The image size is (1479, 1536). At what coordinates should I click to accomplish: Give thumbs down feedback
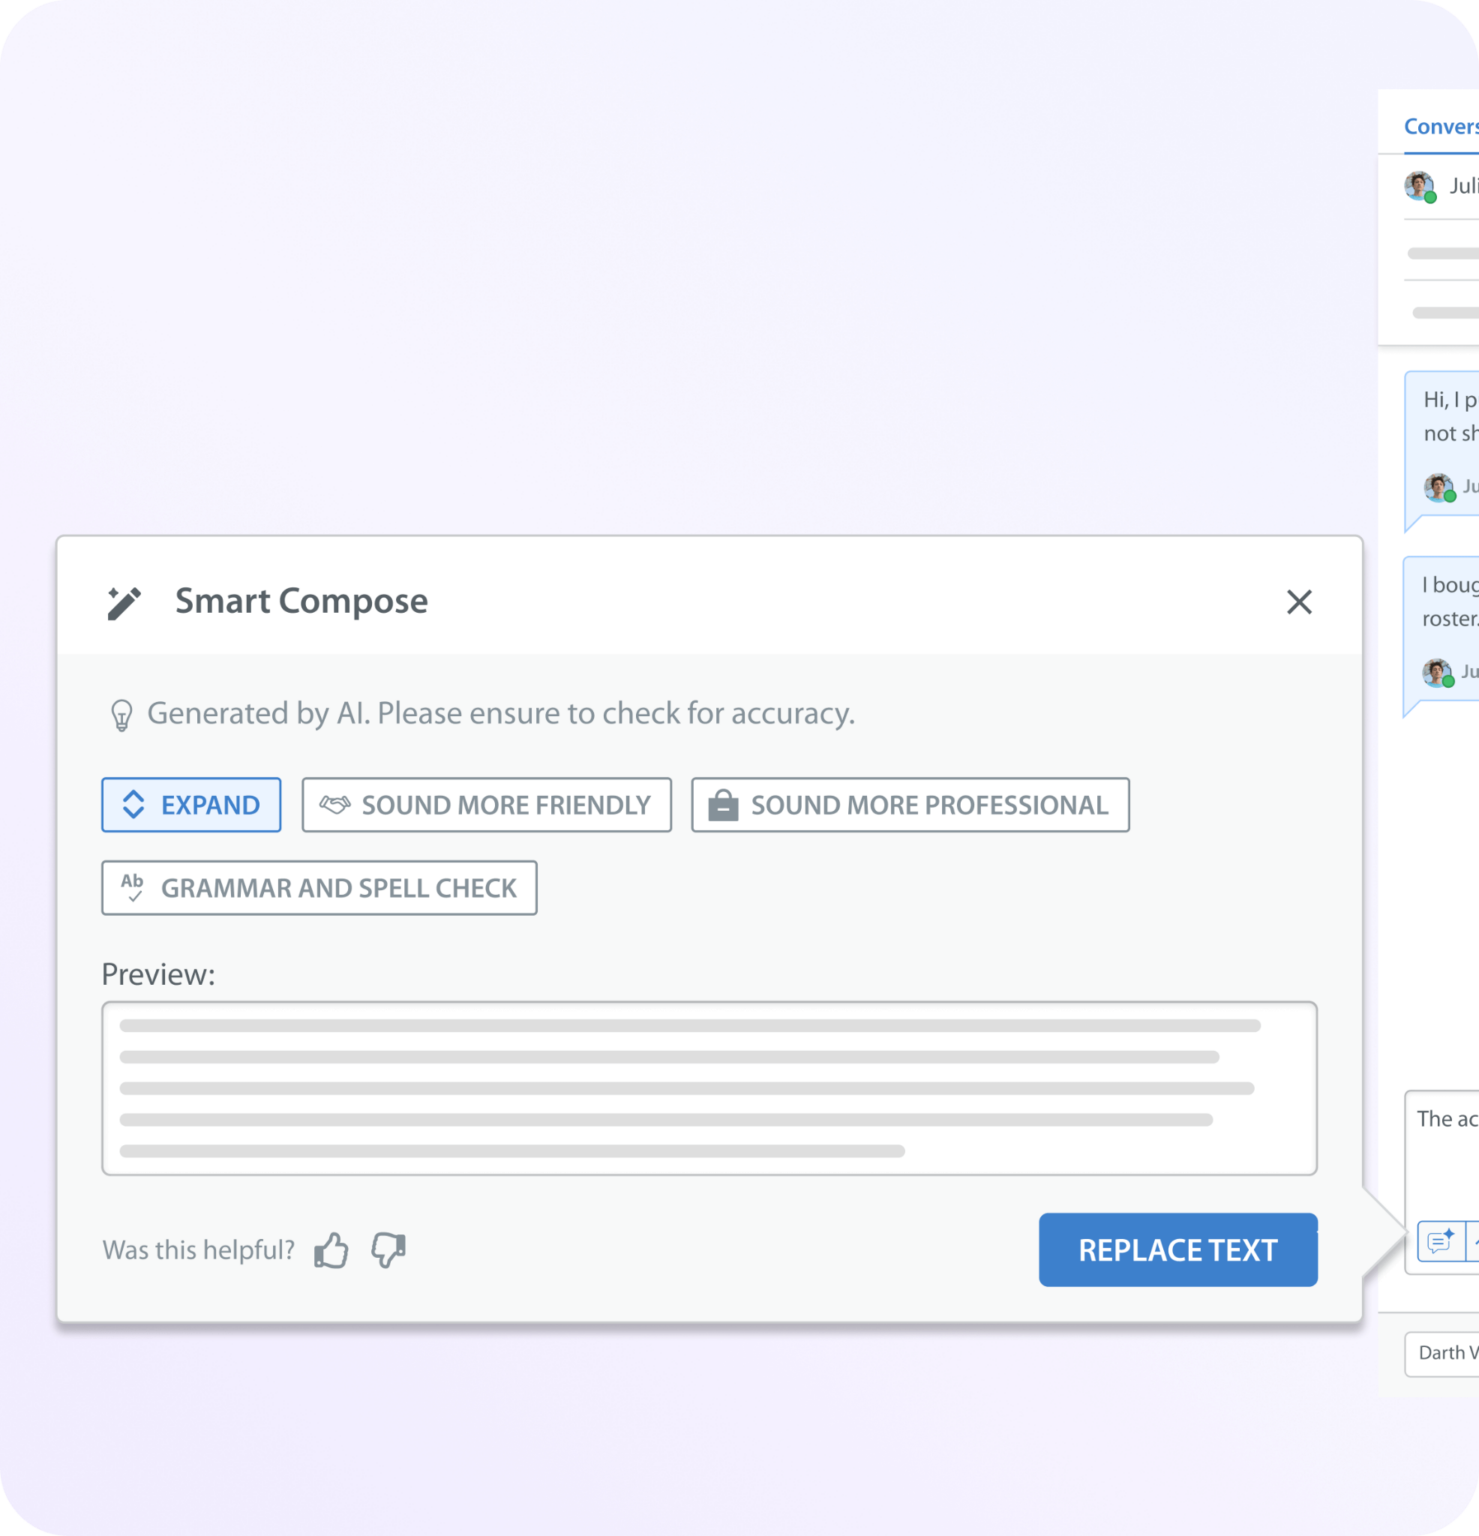[389, 1252]
